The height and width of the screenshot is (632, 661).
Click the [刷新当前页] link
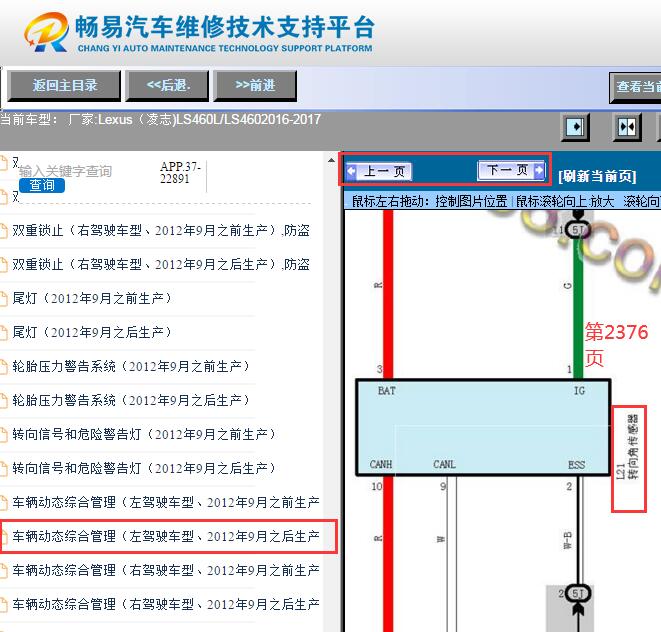point(597,176)
